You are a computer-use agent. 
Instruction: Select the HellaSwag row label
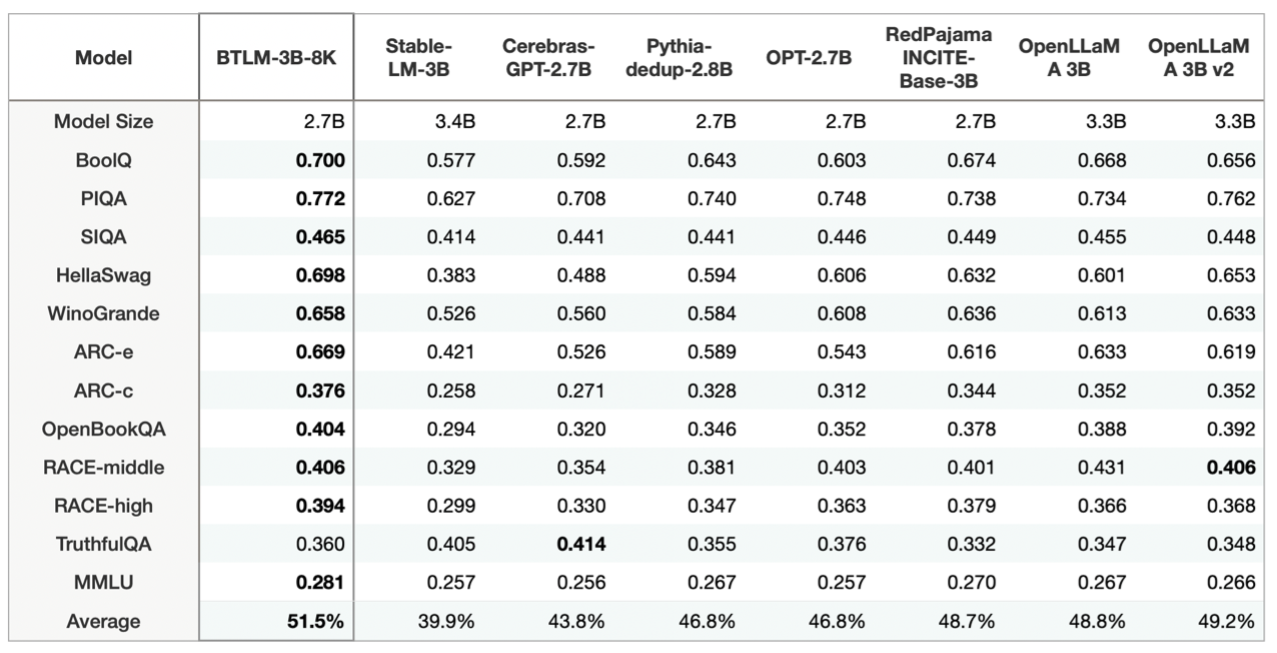point(103,274)
